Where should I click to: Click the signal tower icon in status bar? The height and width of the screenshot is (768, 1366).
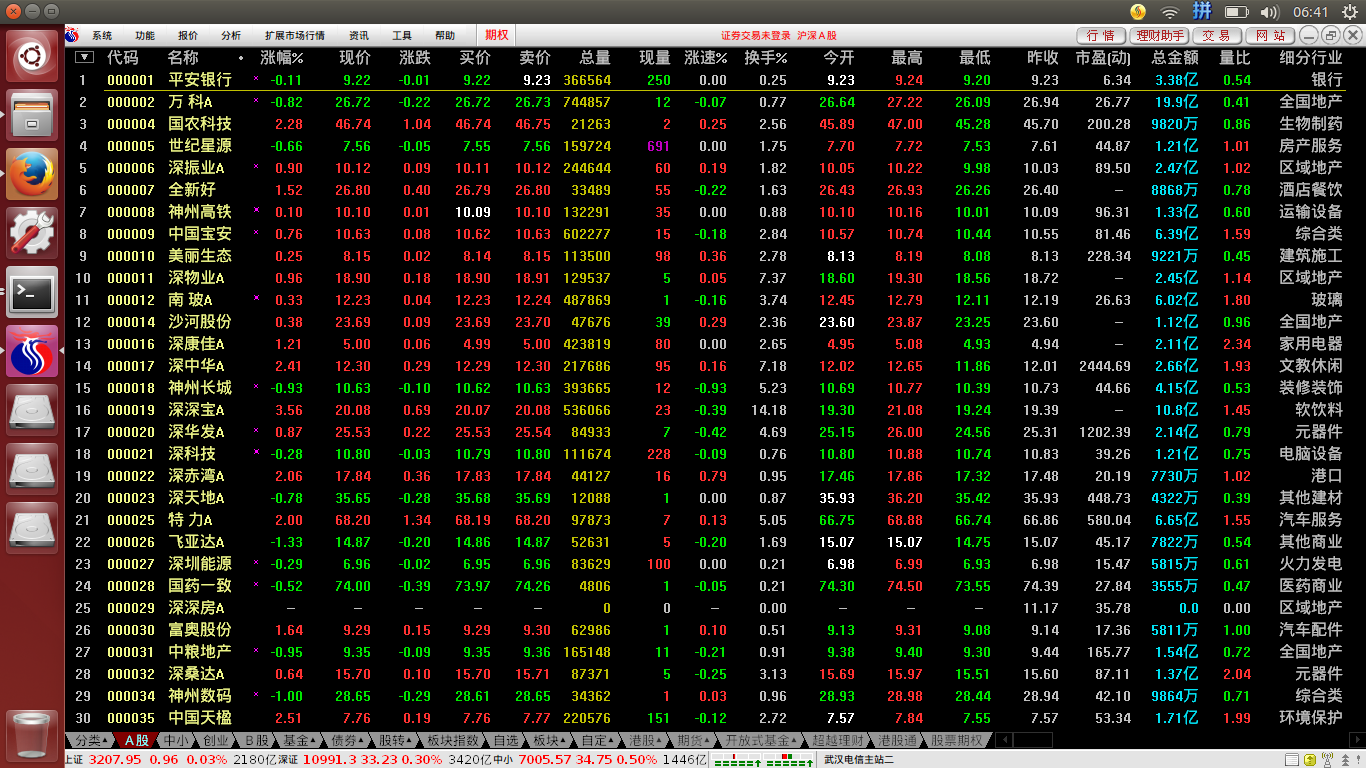(1328, 760)
